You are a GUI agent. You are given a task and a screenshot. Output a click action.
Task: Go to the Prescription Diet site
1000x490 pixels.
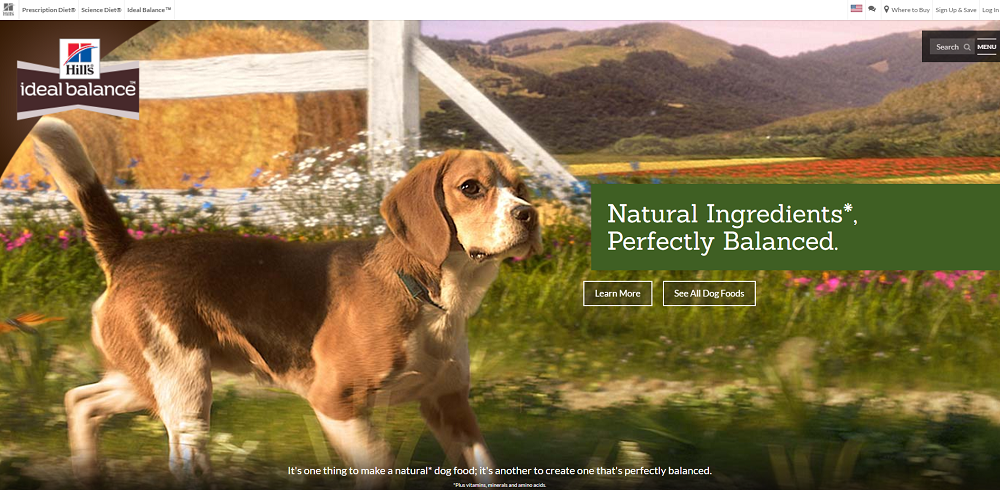pyautogui.click(x=48, y=10)
